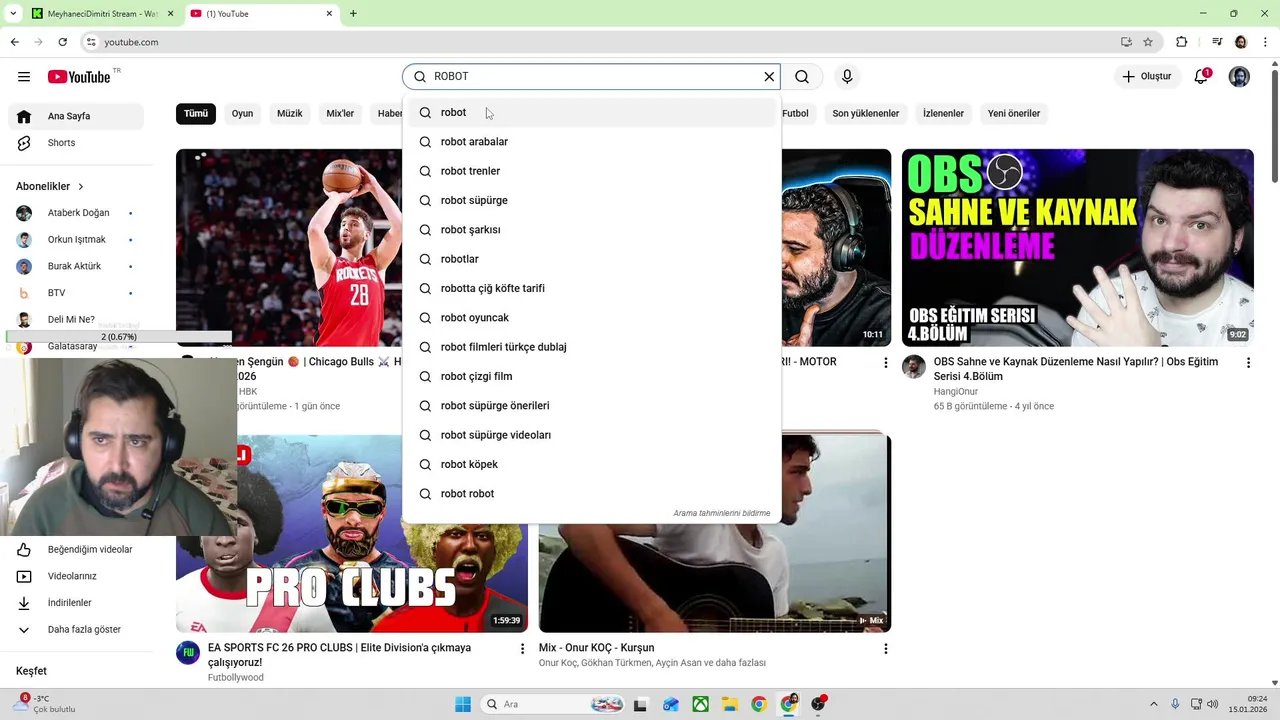The image size is (1280, 720).
Task: Choose 'robotlar' suggestion
Action: click(591, 259)
